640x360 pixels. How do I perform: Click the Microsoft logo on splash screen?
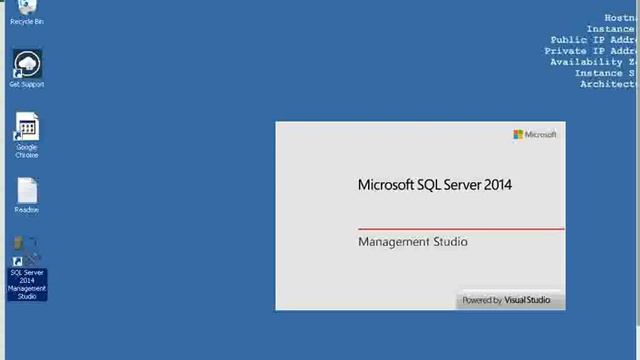point(535,134)
